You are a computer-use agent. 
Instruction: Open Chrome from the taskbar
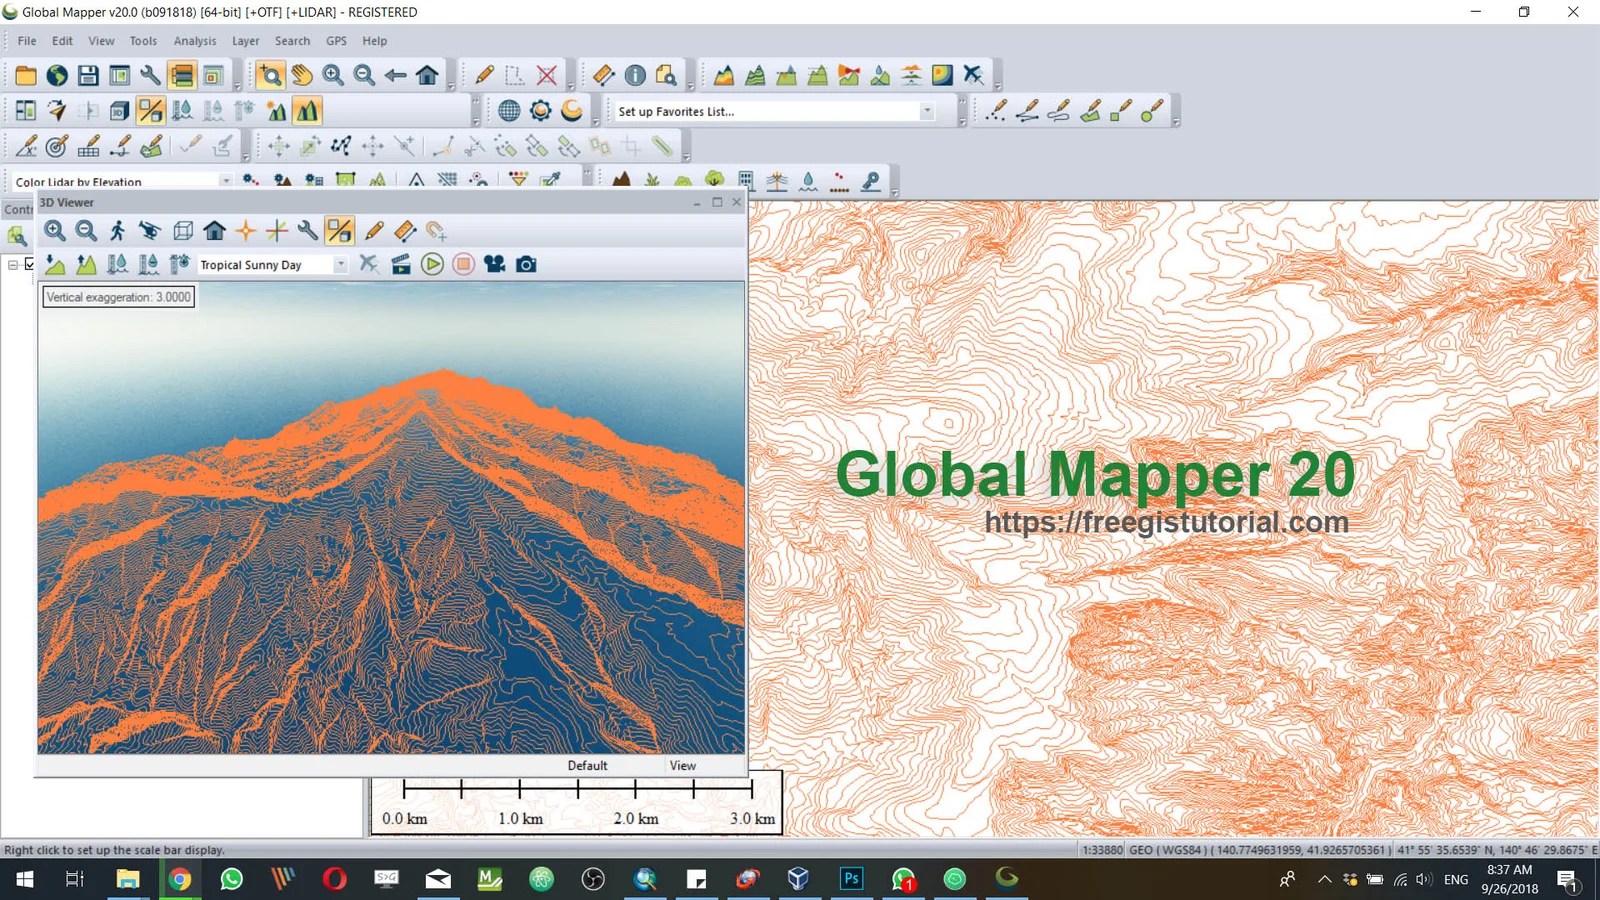pos(180,879)
